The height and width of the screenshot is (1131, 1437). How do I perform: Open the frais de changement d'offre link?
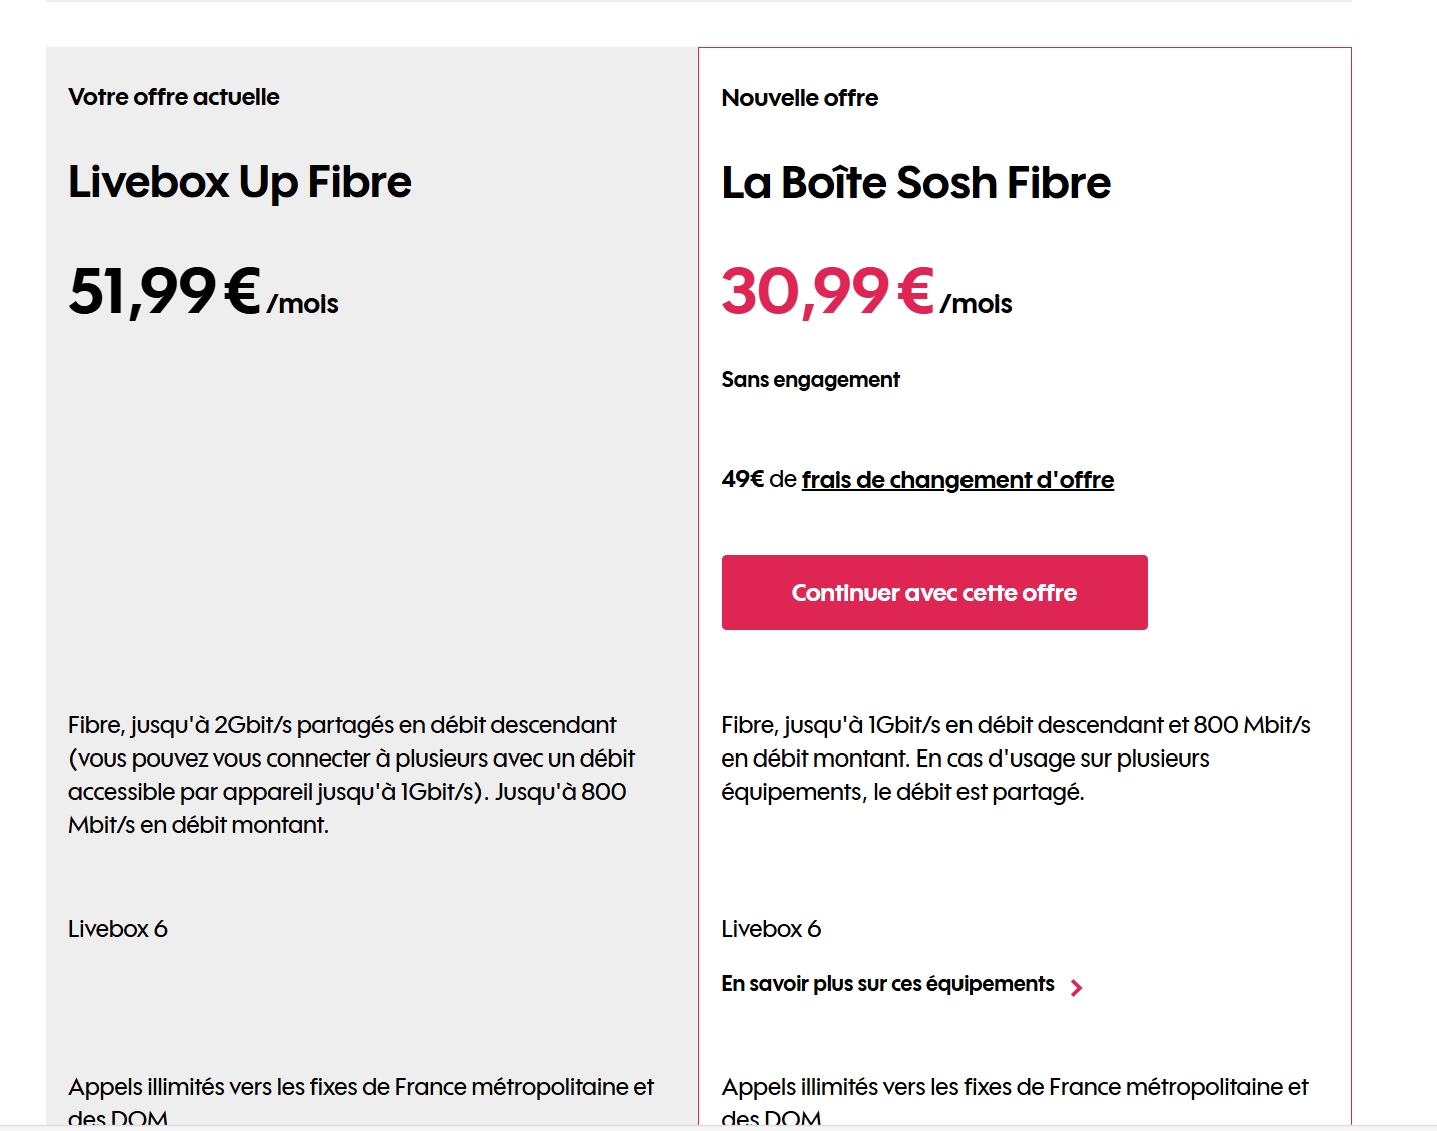(x=957, y=480)
